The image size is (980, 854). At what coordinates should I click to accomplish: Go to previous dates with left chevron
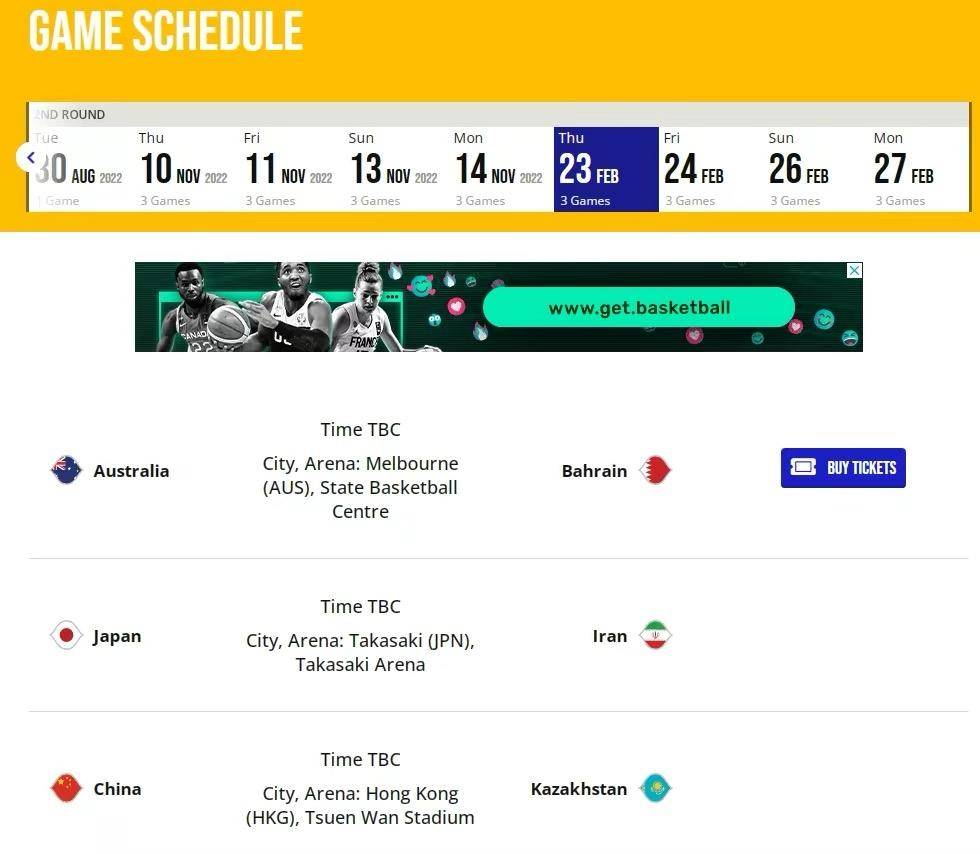(x=30, y=158)
